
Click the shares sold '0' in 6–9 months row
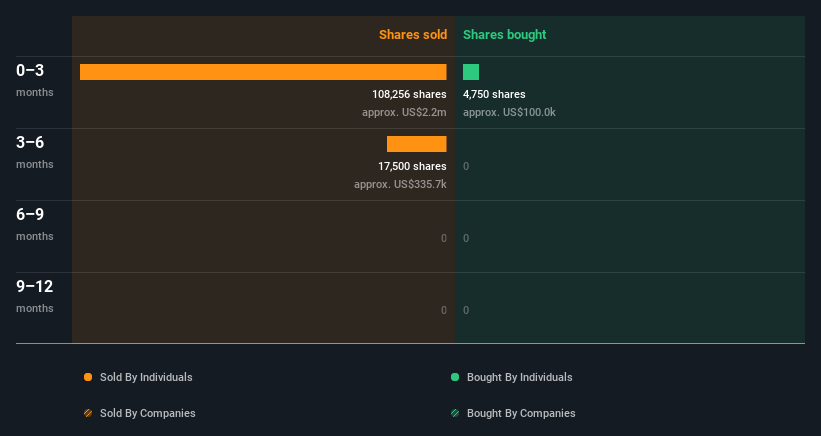click(443, 239)
